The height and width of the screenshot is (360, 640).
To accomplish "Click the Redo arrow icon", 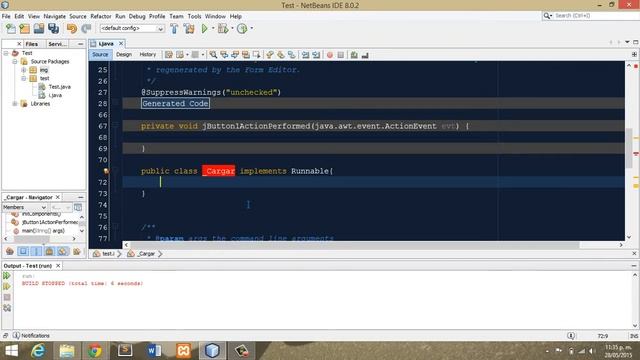I will pyautogui.click(x=86, y=28).
